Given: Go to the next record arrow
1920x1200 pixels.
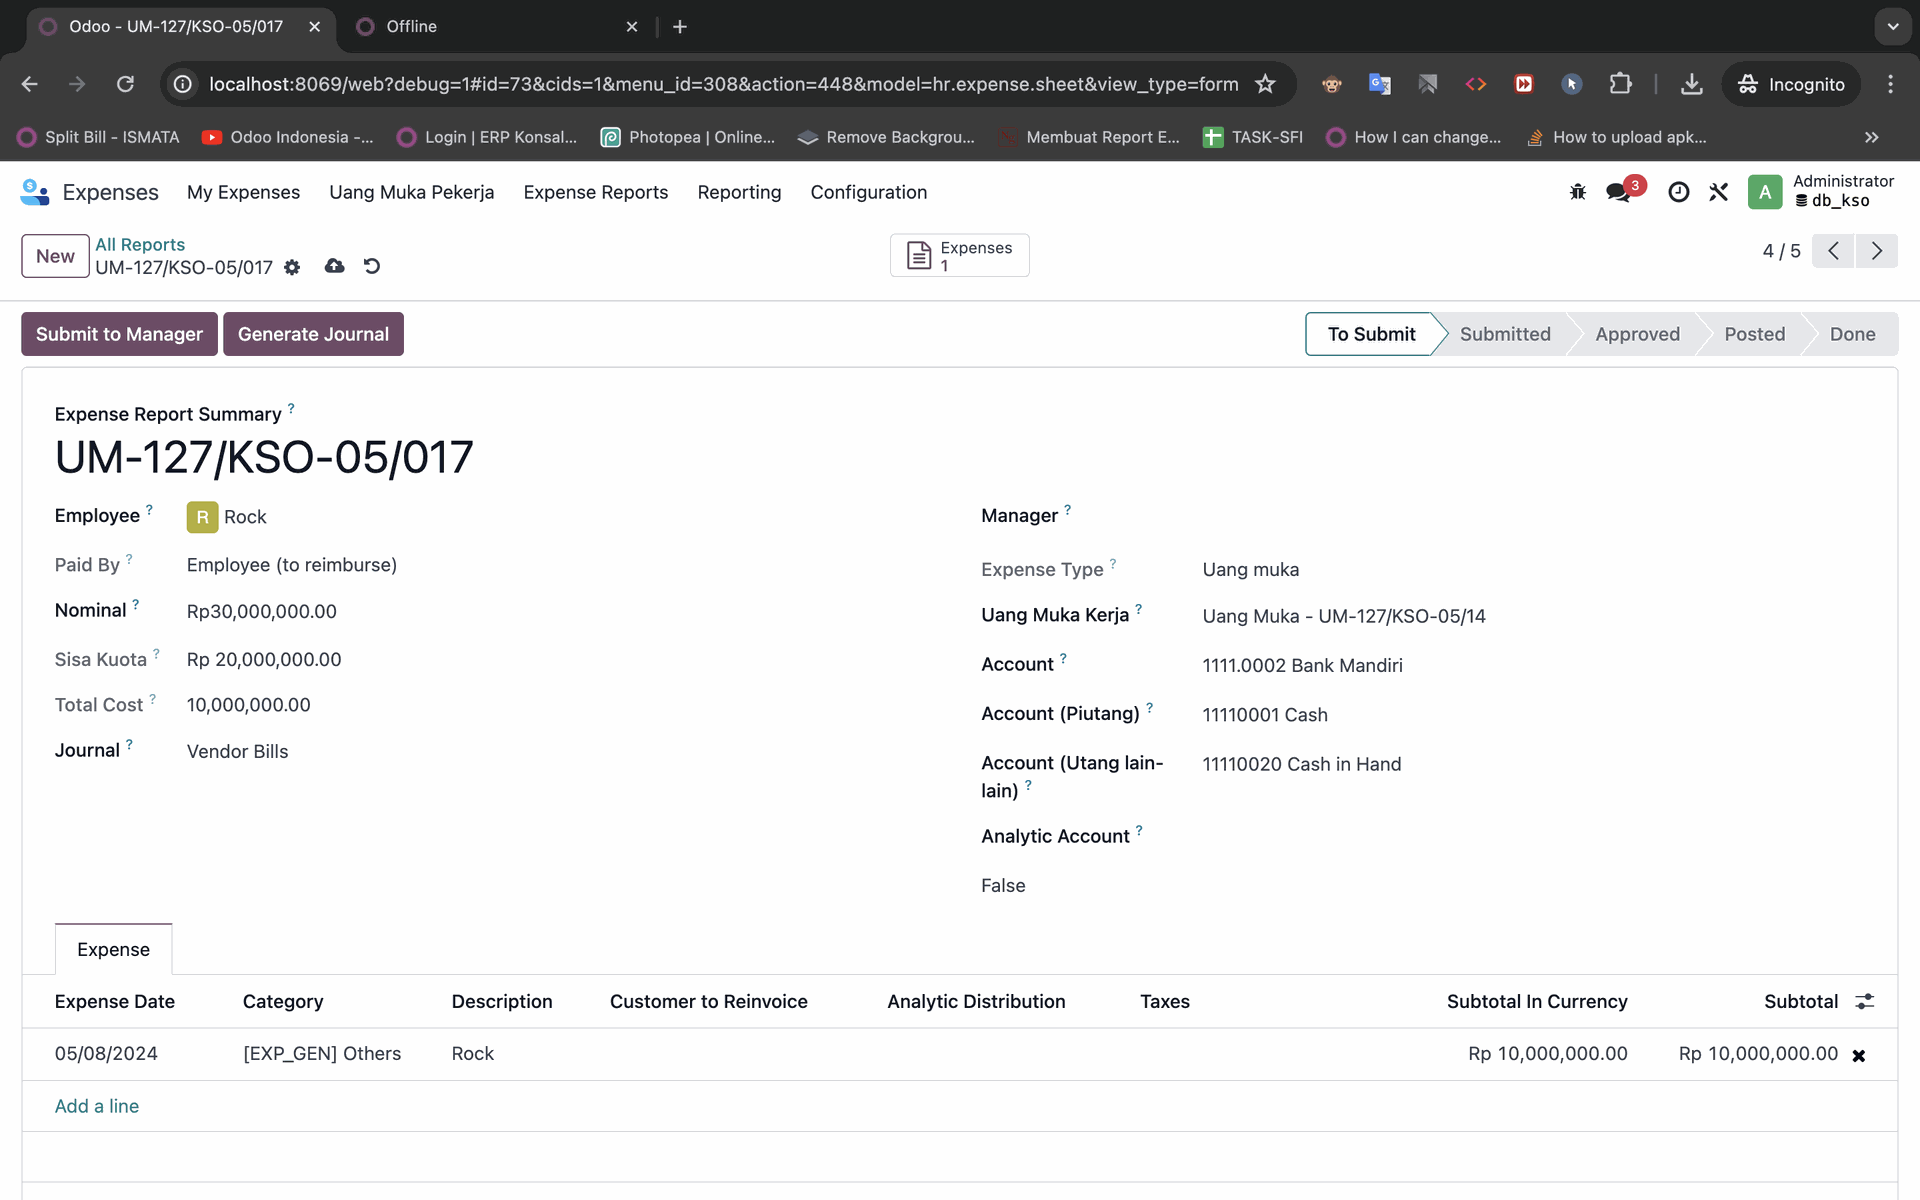Looking at the screenshot, I should point(1877,251).
